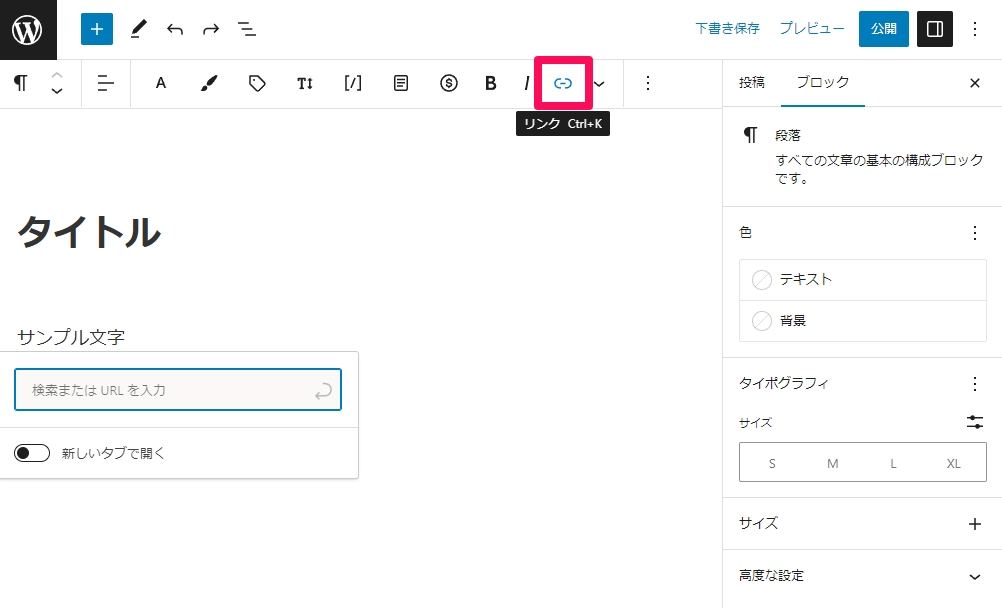Switch to the 投稿 tab
This screenshot has height=608, width=1002.
(752, 83)
